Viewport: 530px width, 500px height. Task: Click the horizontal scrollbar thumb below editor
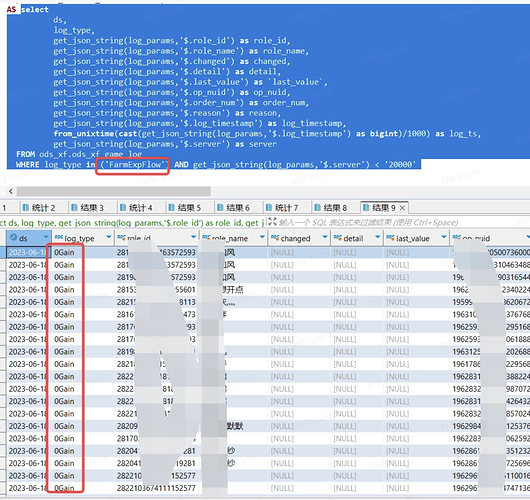click(x=114, y=192)
